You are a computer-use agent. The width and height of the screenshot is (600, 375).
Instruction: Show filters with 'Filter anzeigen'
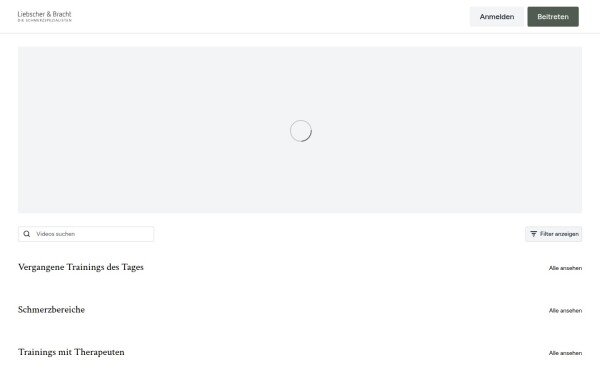click(553, 234)
